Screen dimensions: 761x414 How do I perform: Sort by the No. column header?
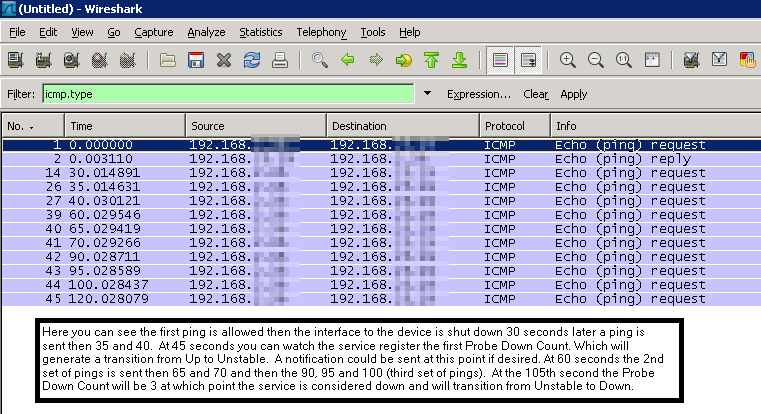(x=33, y=126)
